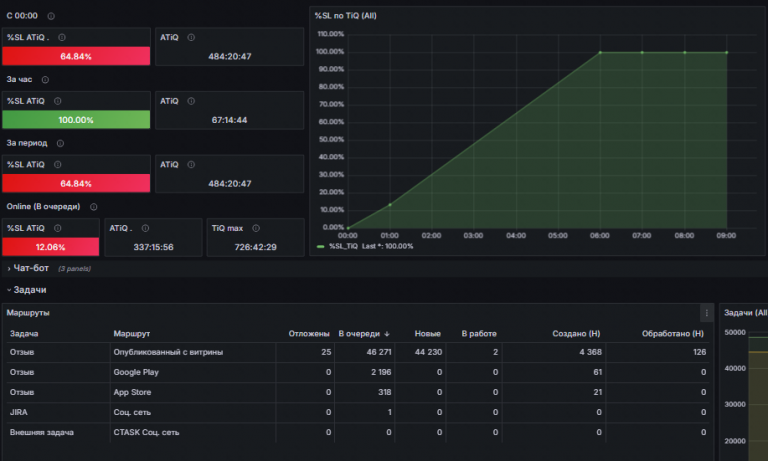Image resolution: width=768 pixels, height=461 pixels.
Task: Sort table by Создано (Н) column header
Action: pyautogui.click(x=576, y=334)
